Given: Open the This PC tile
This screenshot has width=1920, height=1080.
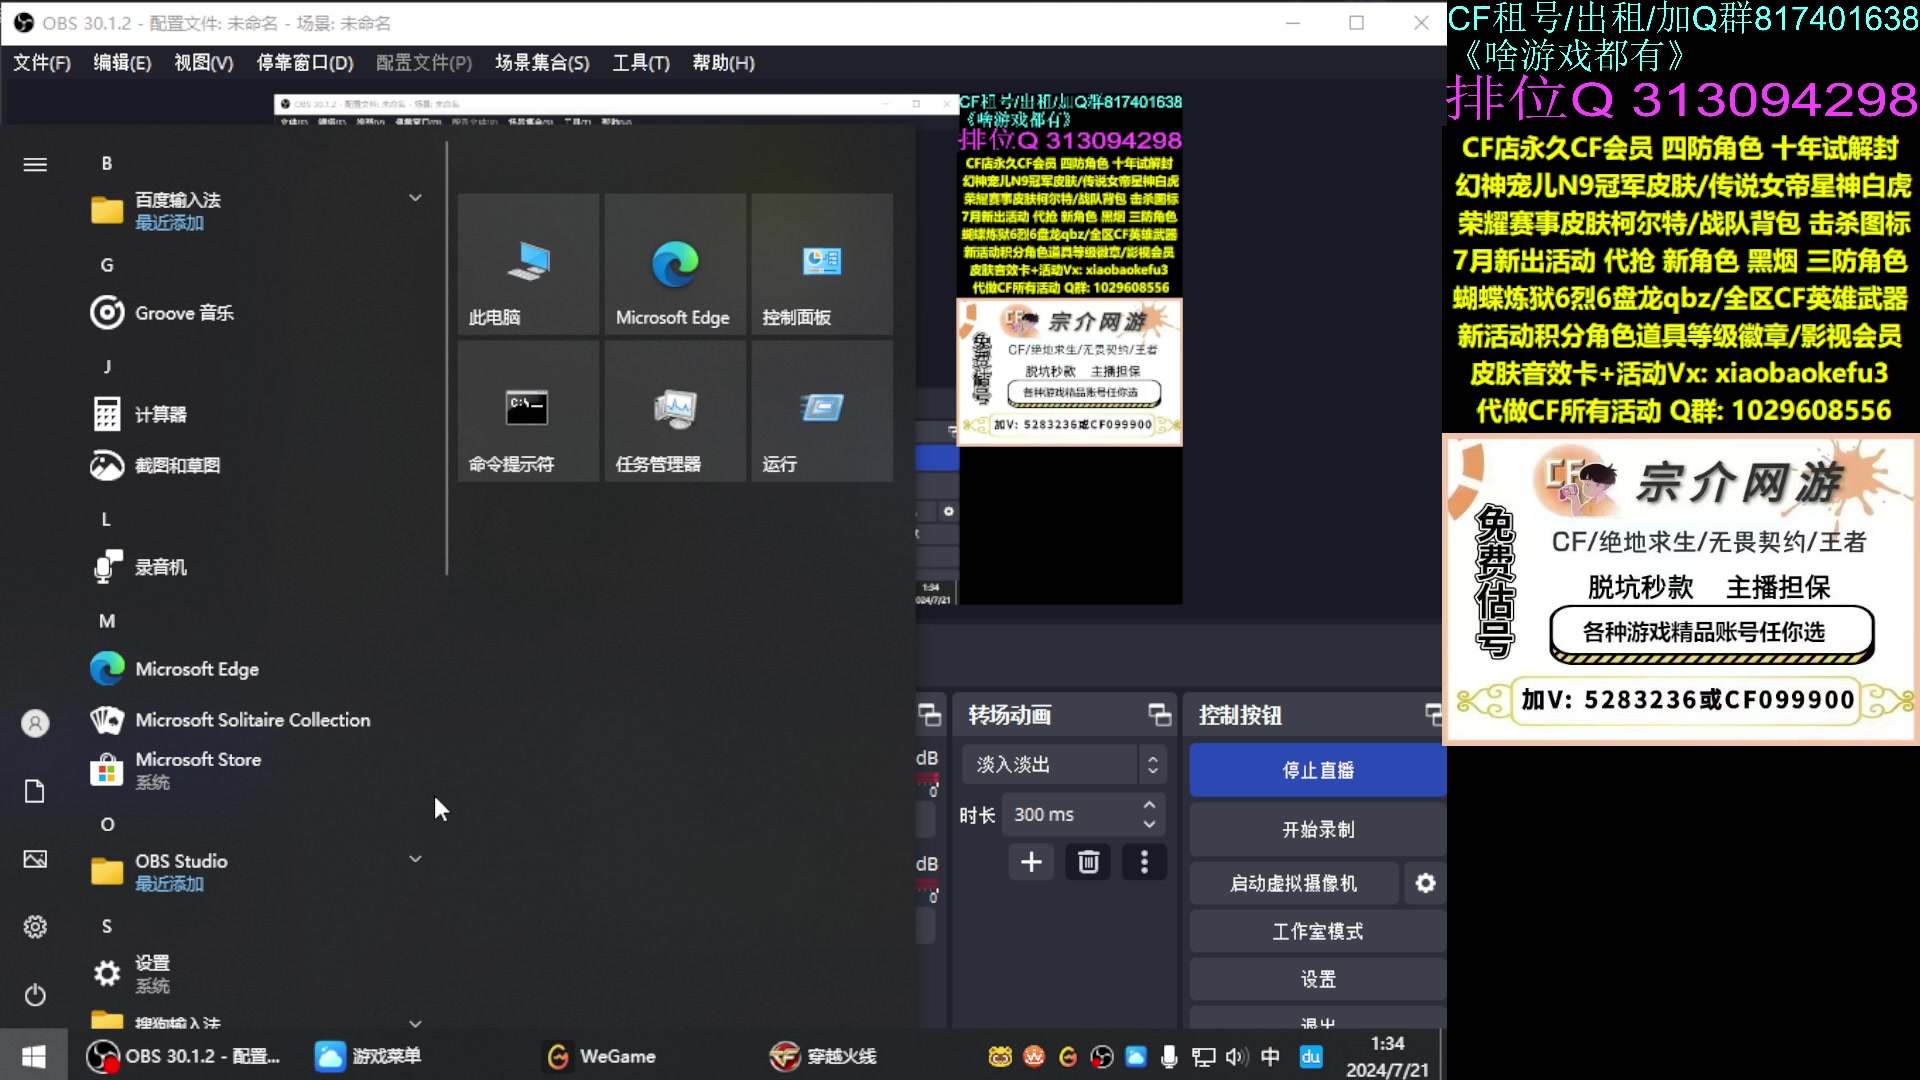Looking at the screenshot, I should (x=528, y=264).
